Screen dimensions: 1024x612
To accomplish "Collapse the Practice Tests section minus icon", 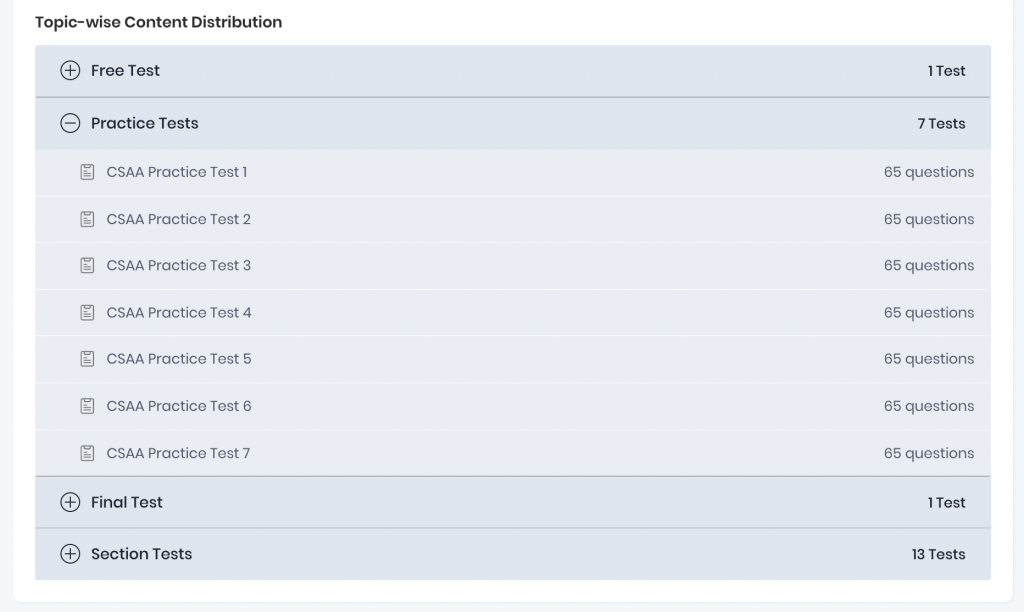I will pos(70,124).
